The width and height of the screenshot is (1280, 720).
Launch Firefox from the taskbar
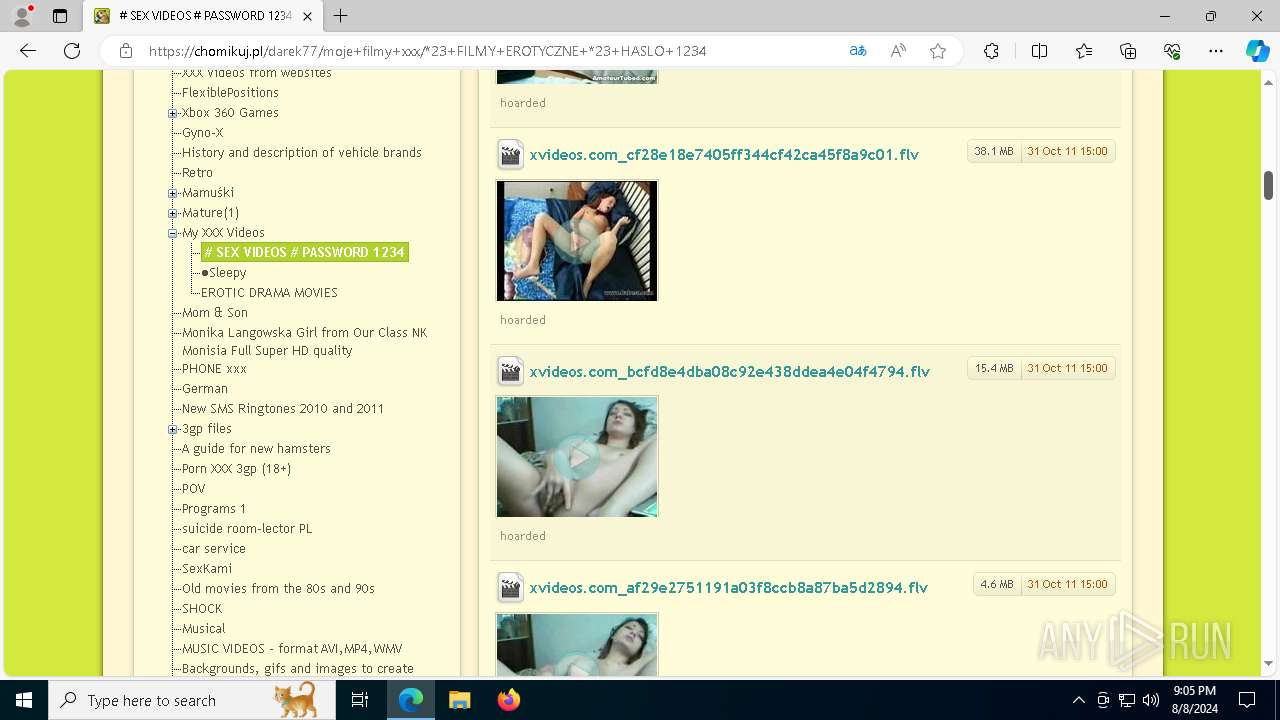click(508, 700)
